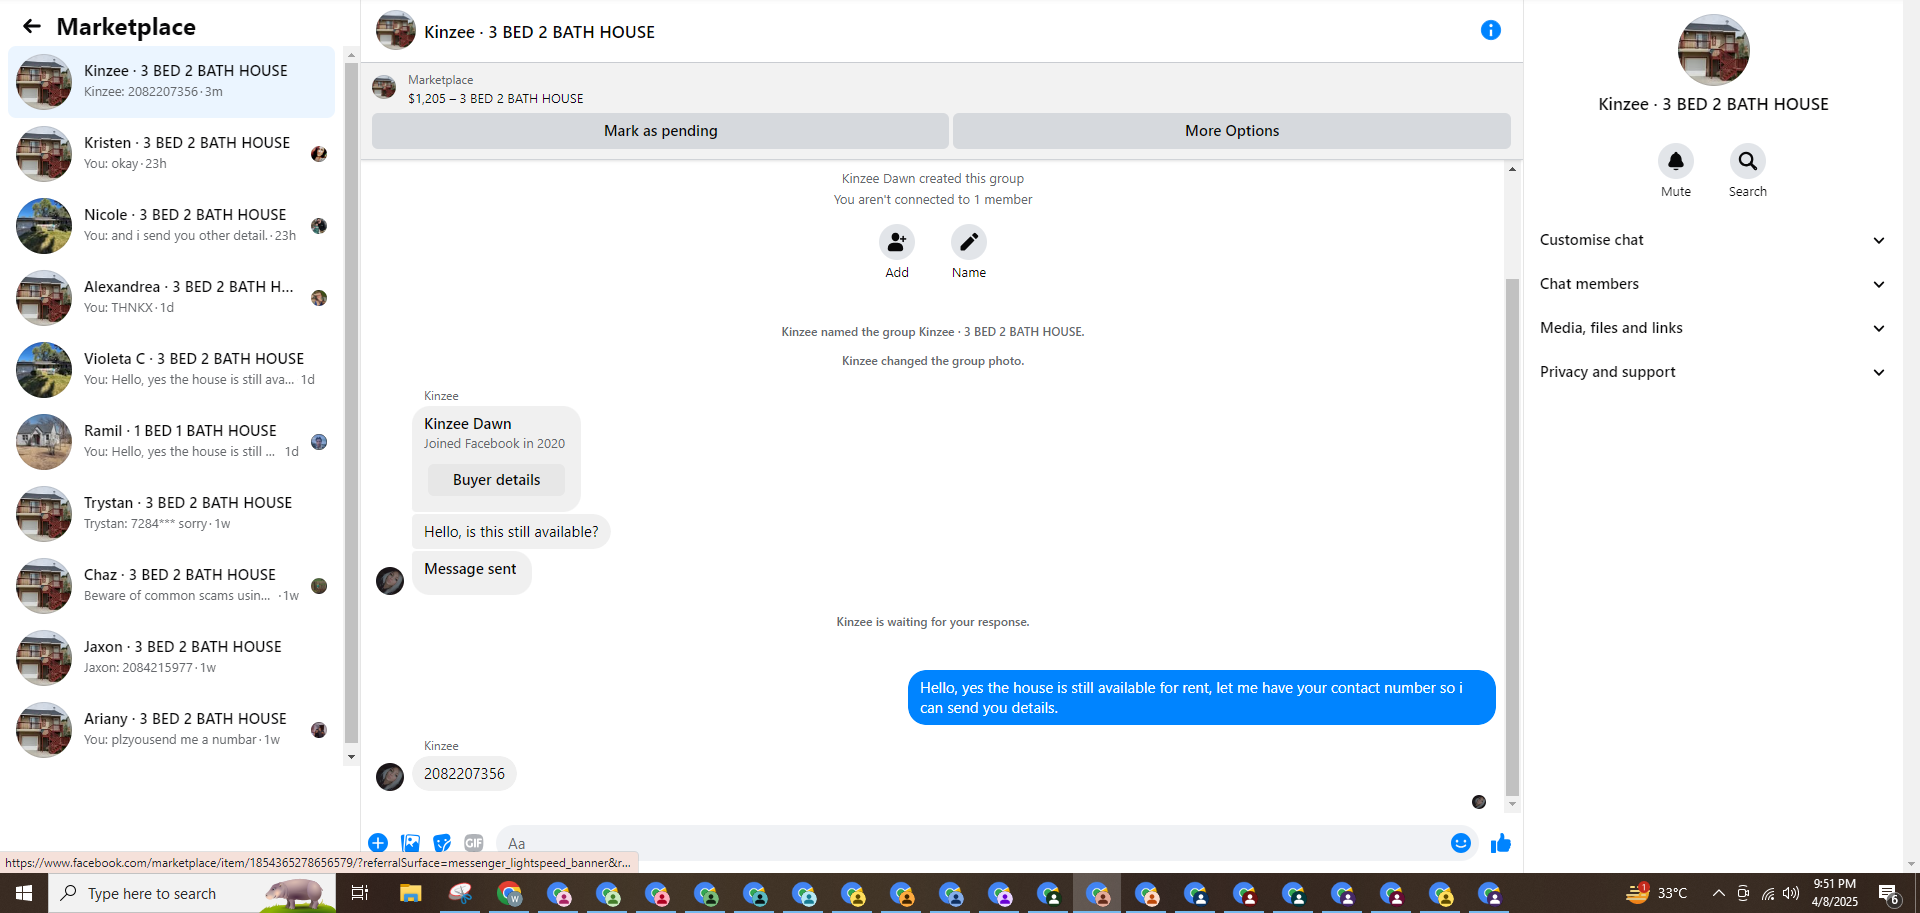This screenshot has width=1920, height=913.
Task: Click the 'Hello, is this still available?' message
Action: pyautogui.click(x=511, y=532)
